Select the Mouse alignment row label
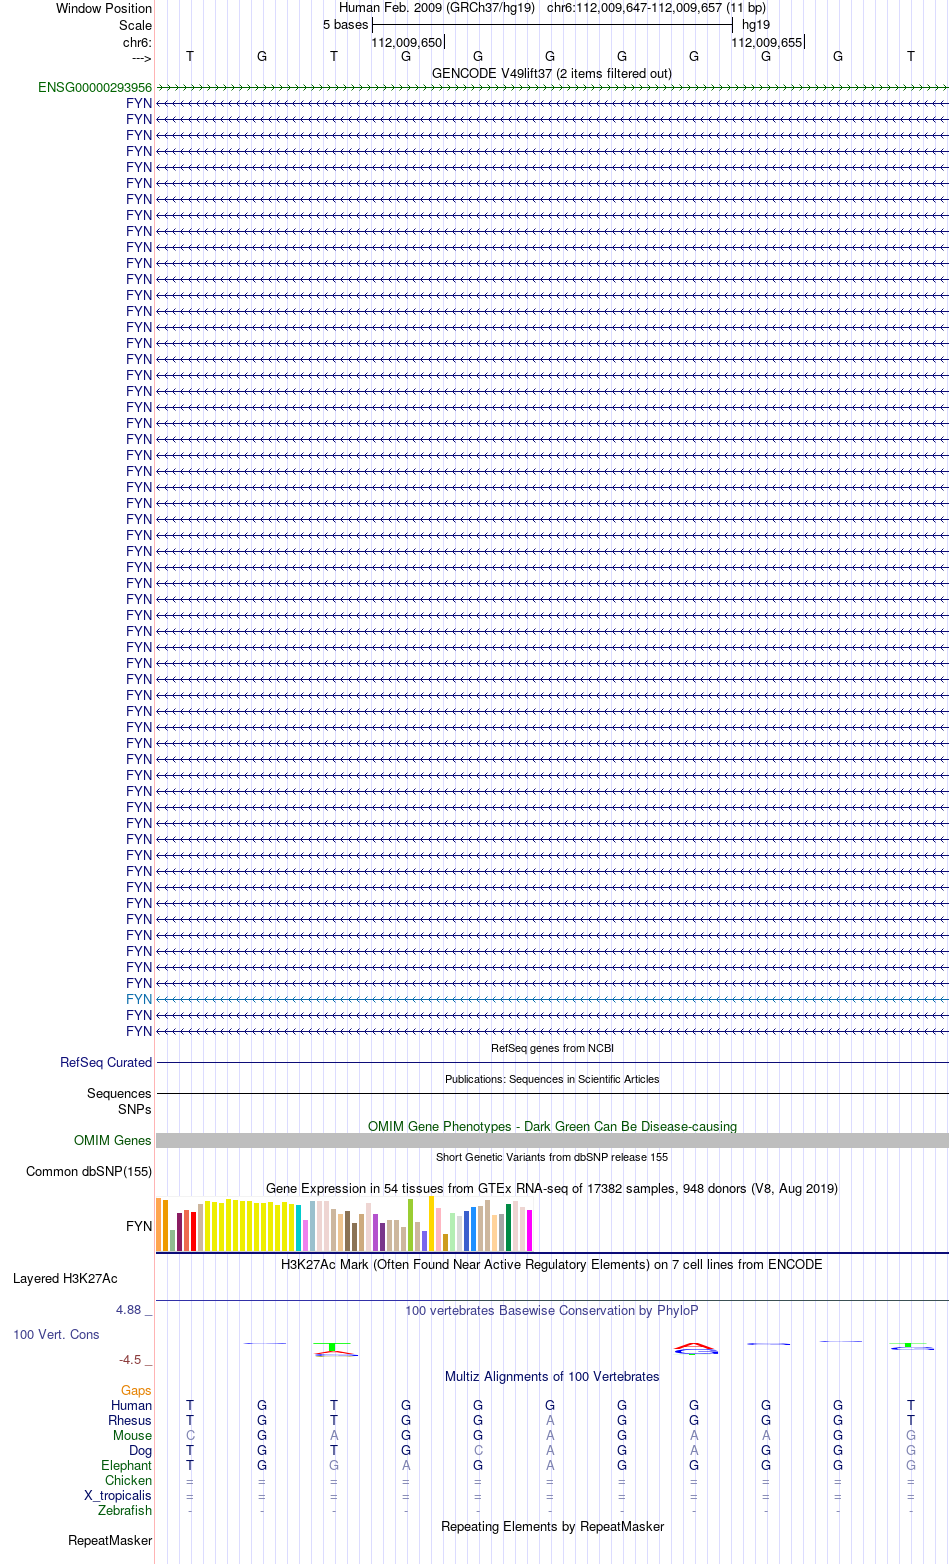Viewport: 950px width, 1564px height. (x=133, y=1436)
